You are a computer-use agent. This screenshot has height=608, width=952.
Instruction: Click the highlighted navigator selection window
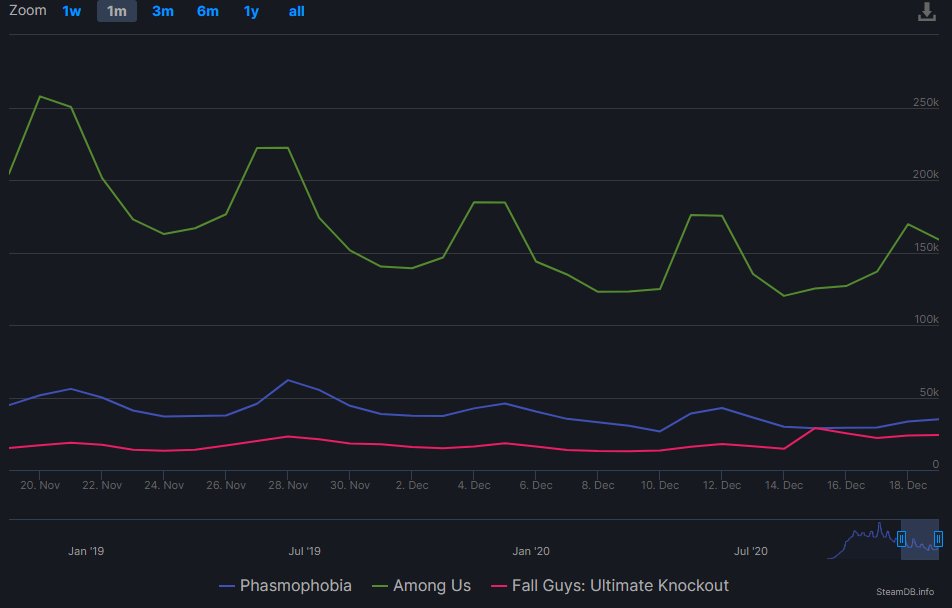[920, 539]
